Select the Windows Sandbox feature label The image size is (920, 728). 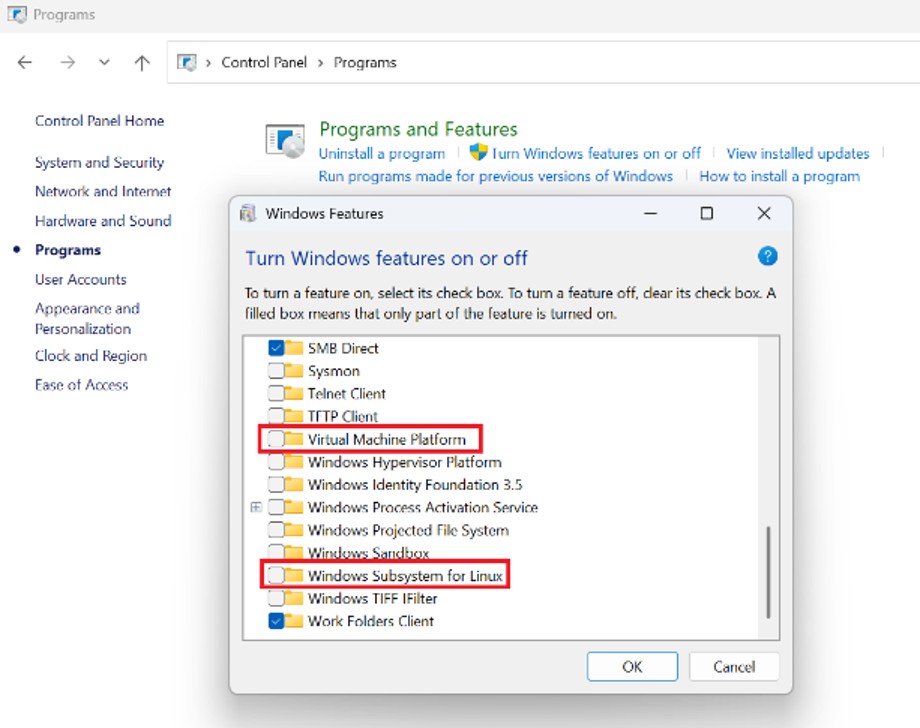(x=368, y=553)
